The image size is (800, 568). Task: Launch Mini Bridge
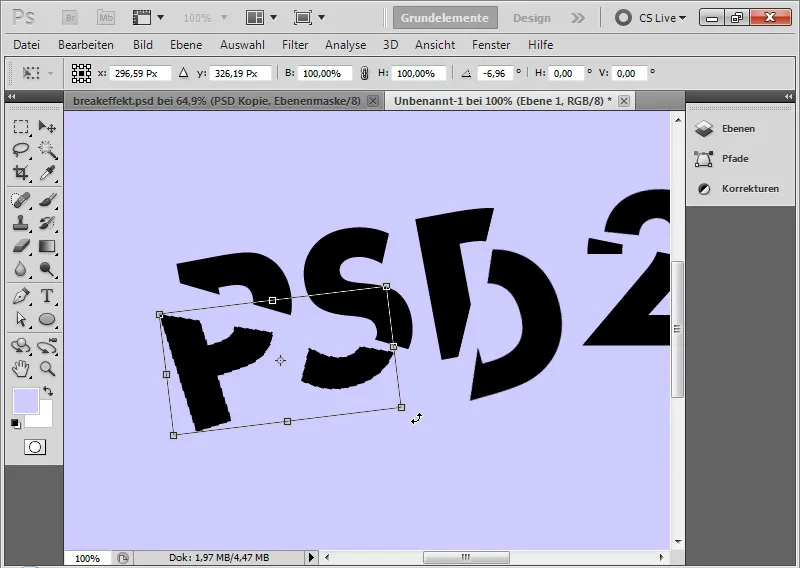point(106,18)
